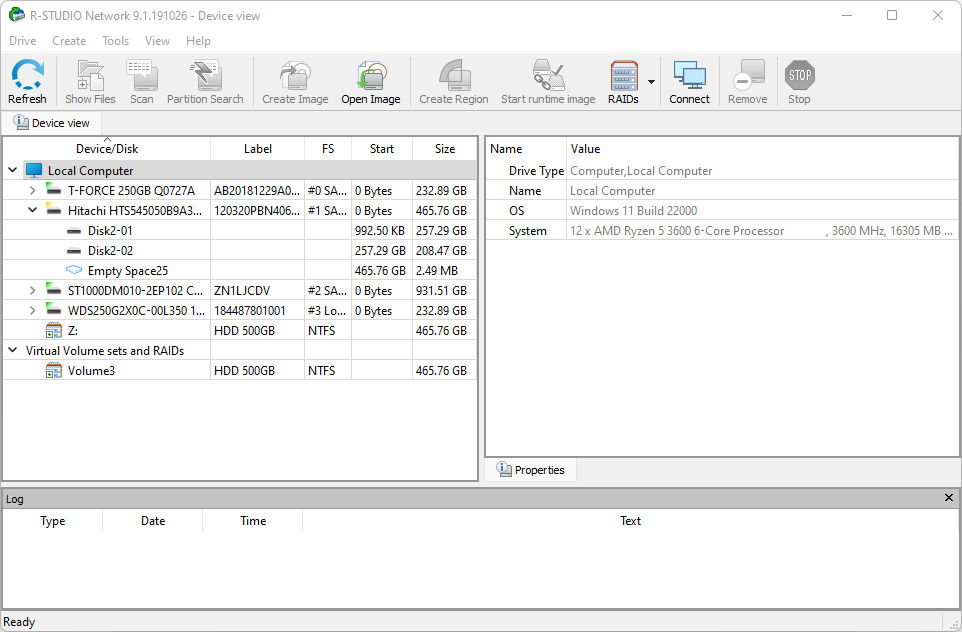The height and width of the screenshot is (632, 962).
Task: Select the Disk2-01 row
Action: coord(239,231)
